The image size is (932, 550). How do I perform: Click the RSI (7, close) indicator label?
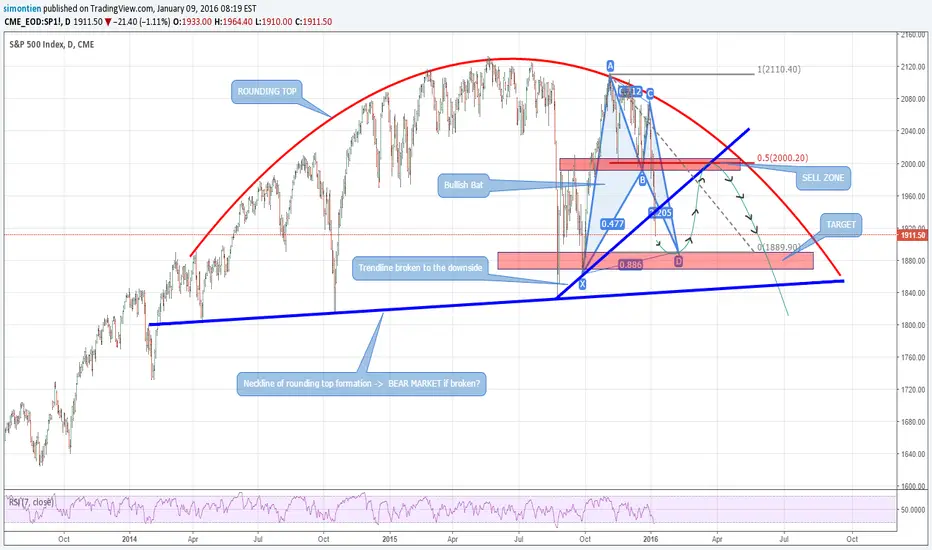click(31, 502)
